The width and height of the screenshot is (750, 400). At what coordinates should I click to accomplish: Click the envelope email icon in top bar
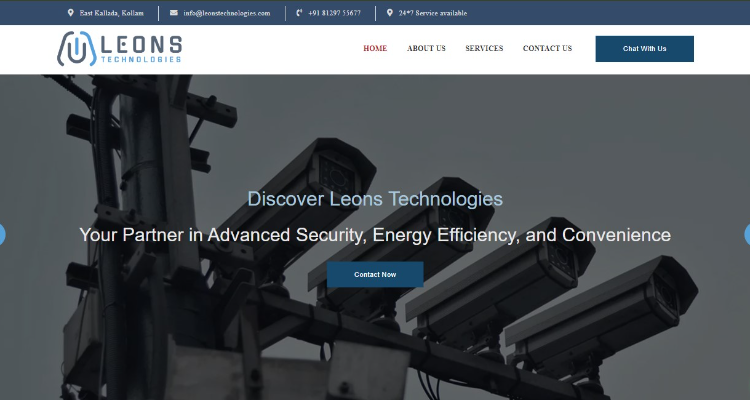pos(174,13)
